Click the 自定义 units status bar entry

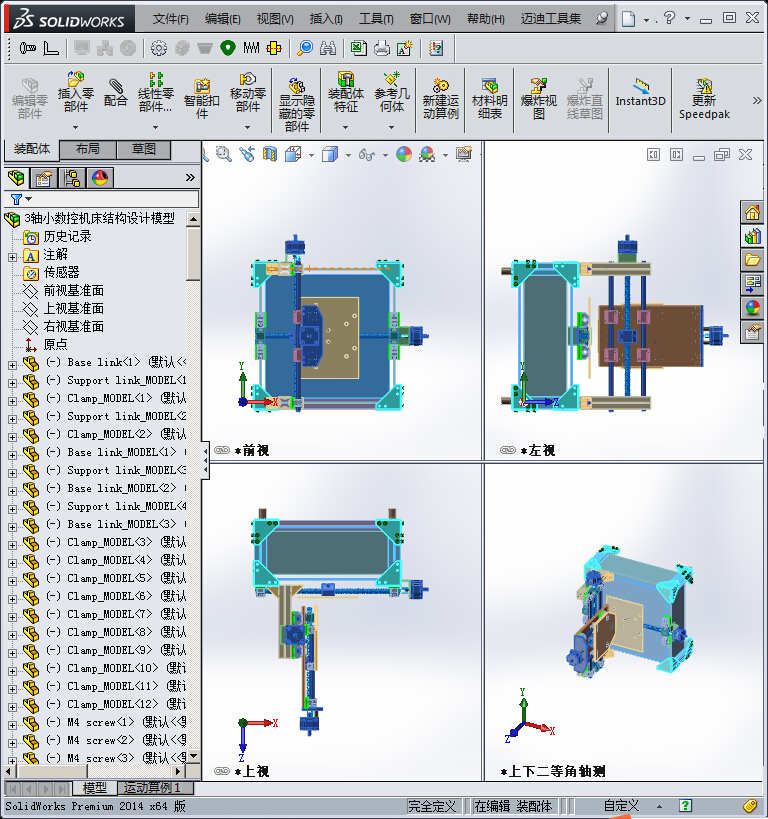[x=621, y=806]
